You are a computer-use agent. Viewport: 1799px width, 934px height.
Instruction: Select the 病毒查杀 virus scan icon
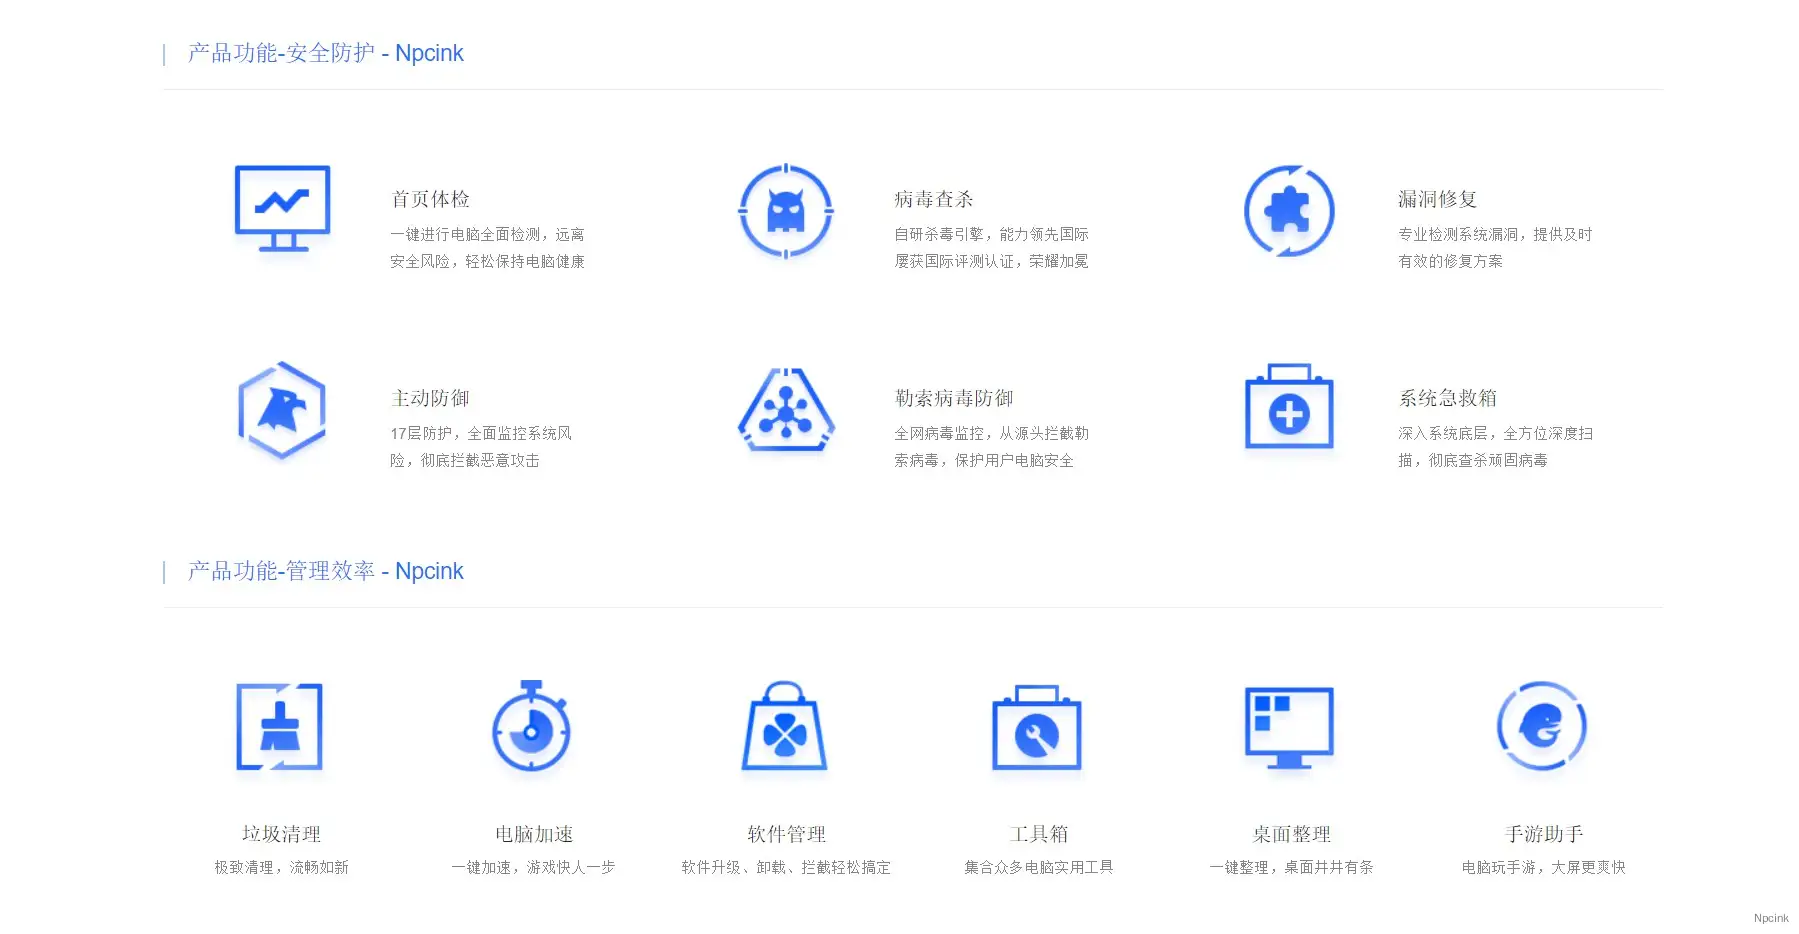pyautogui.click(x=786, y=211)
